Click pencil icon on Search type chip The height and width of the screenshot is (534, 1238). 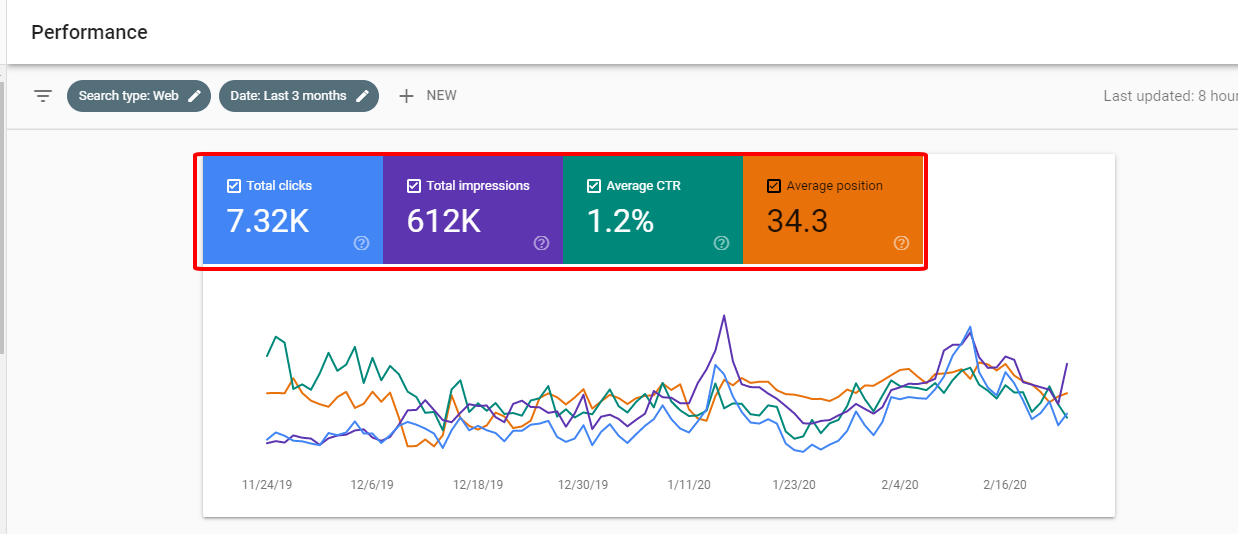click(x=195, y=96)
